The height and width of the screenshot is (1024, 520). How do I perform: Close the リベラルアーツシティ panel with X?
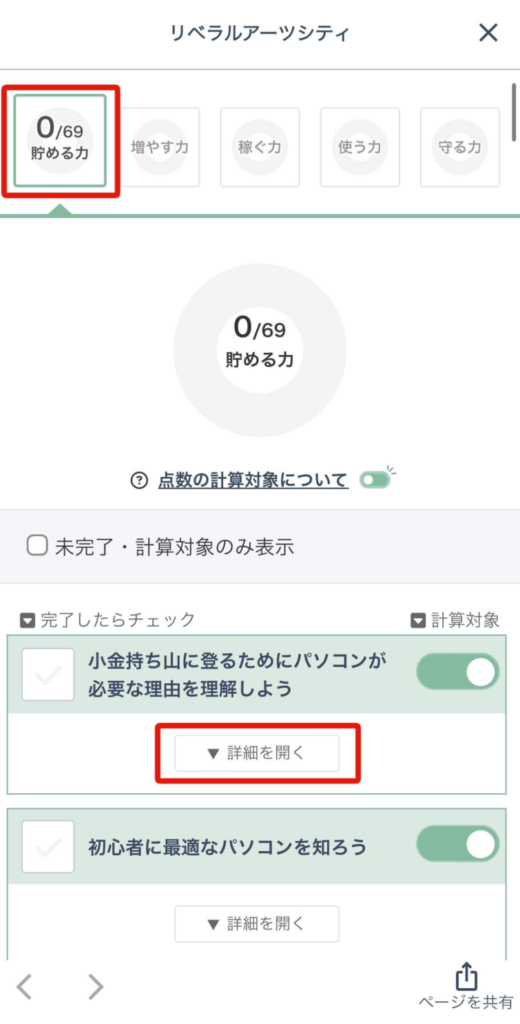(x=488, y=33)
